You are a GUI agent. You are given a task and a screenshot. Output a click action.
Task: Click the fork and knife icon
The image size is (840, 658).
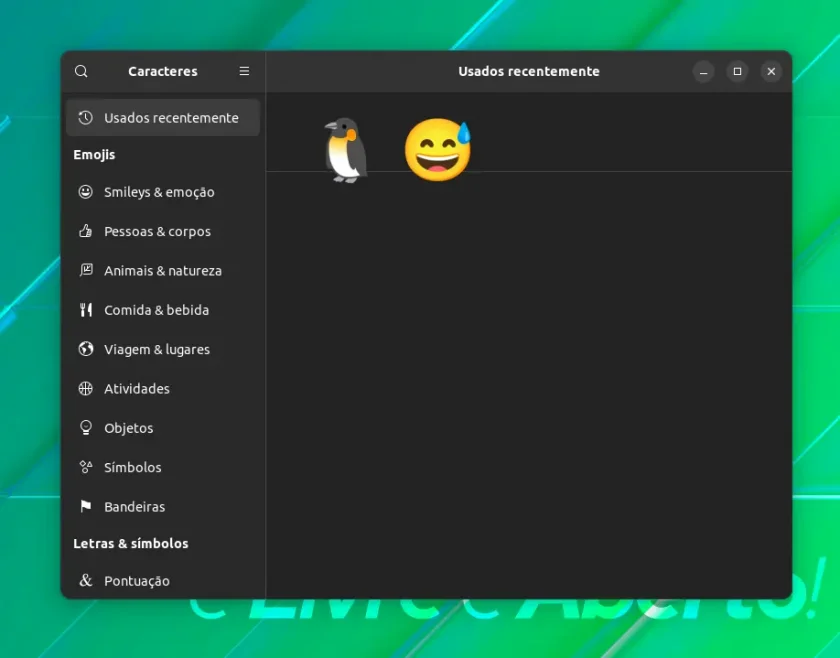[x=86, y=310]
